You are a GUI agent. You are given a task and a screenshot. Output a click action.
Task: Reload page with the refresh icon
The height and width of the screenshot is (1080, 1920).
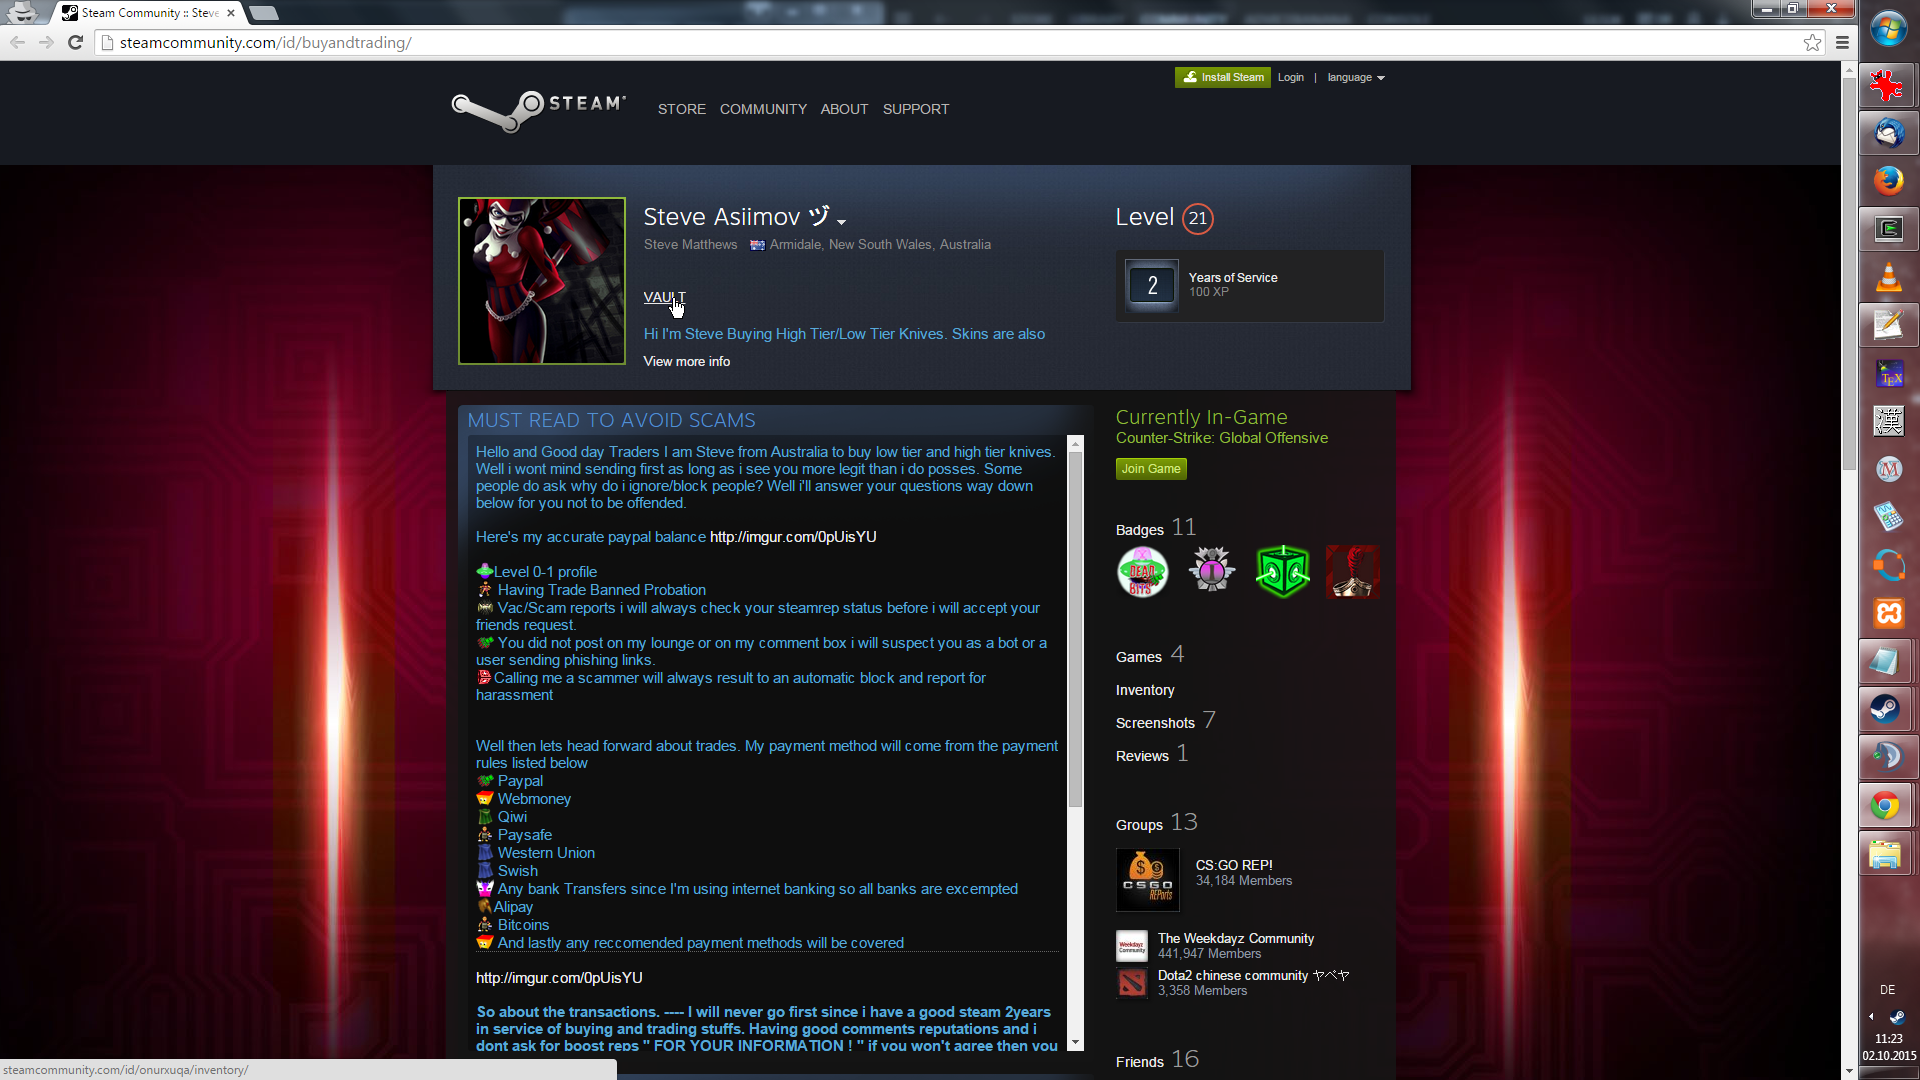point(75,42)
